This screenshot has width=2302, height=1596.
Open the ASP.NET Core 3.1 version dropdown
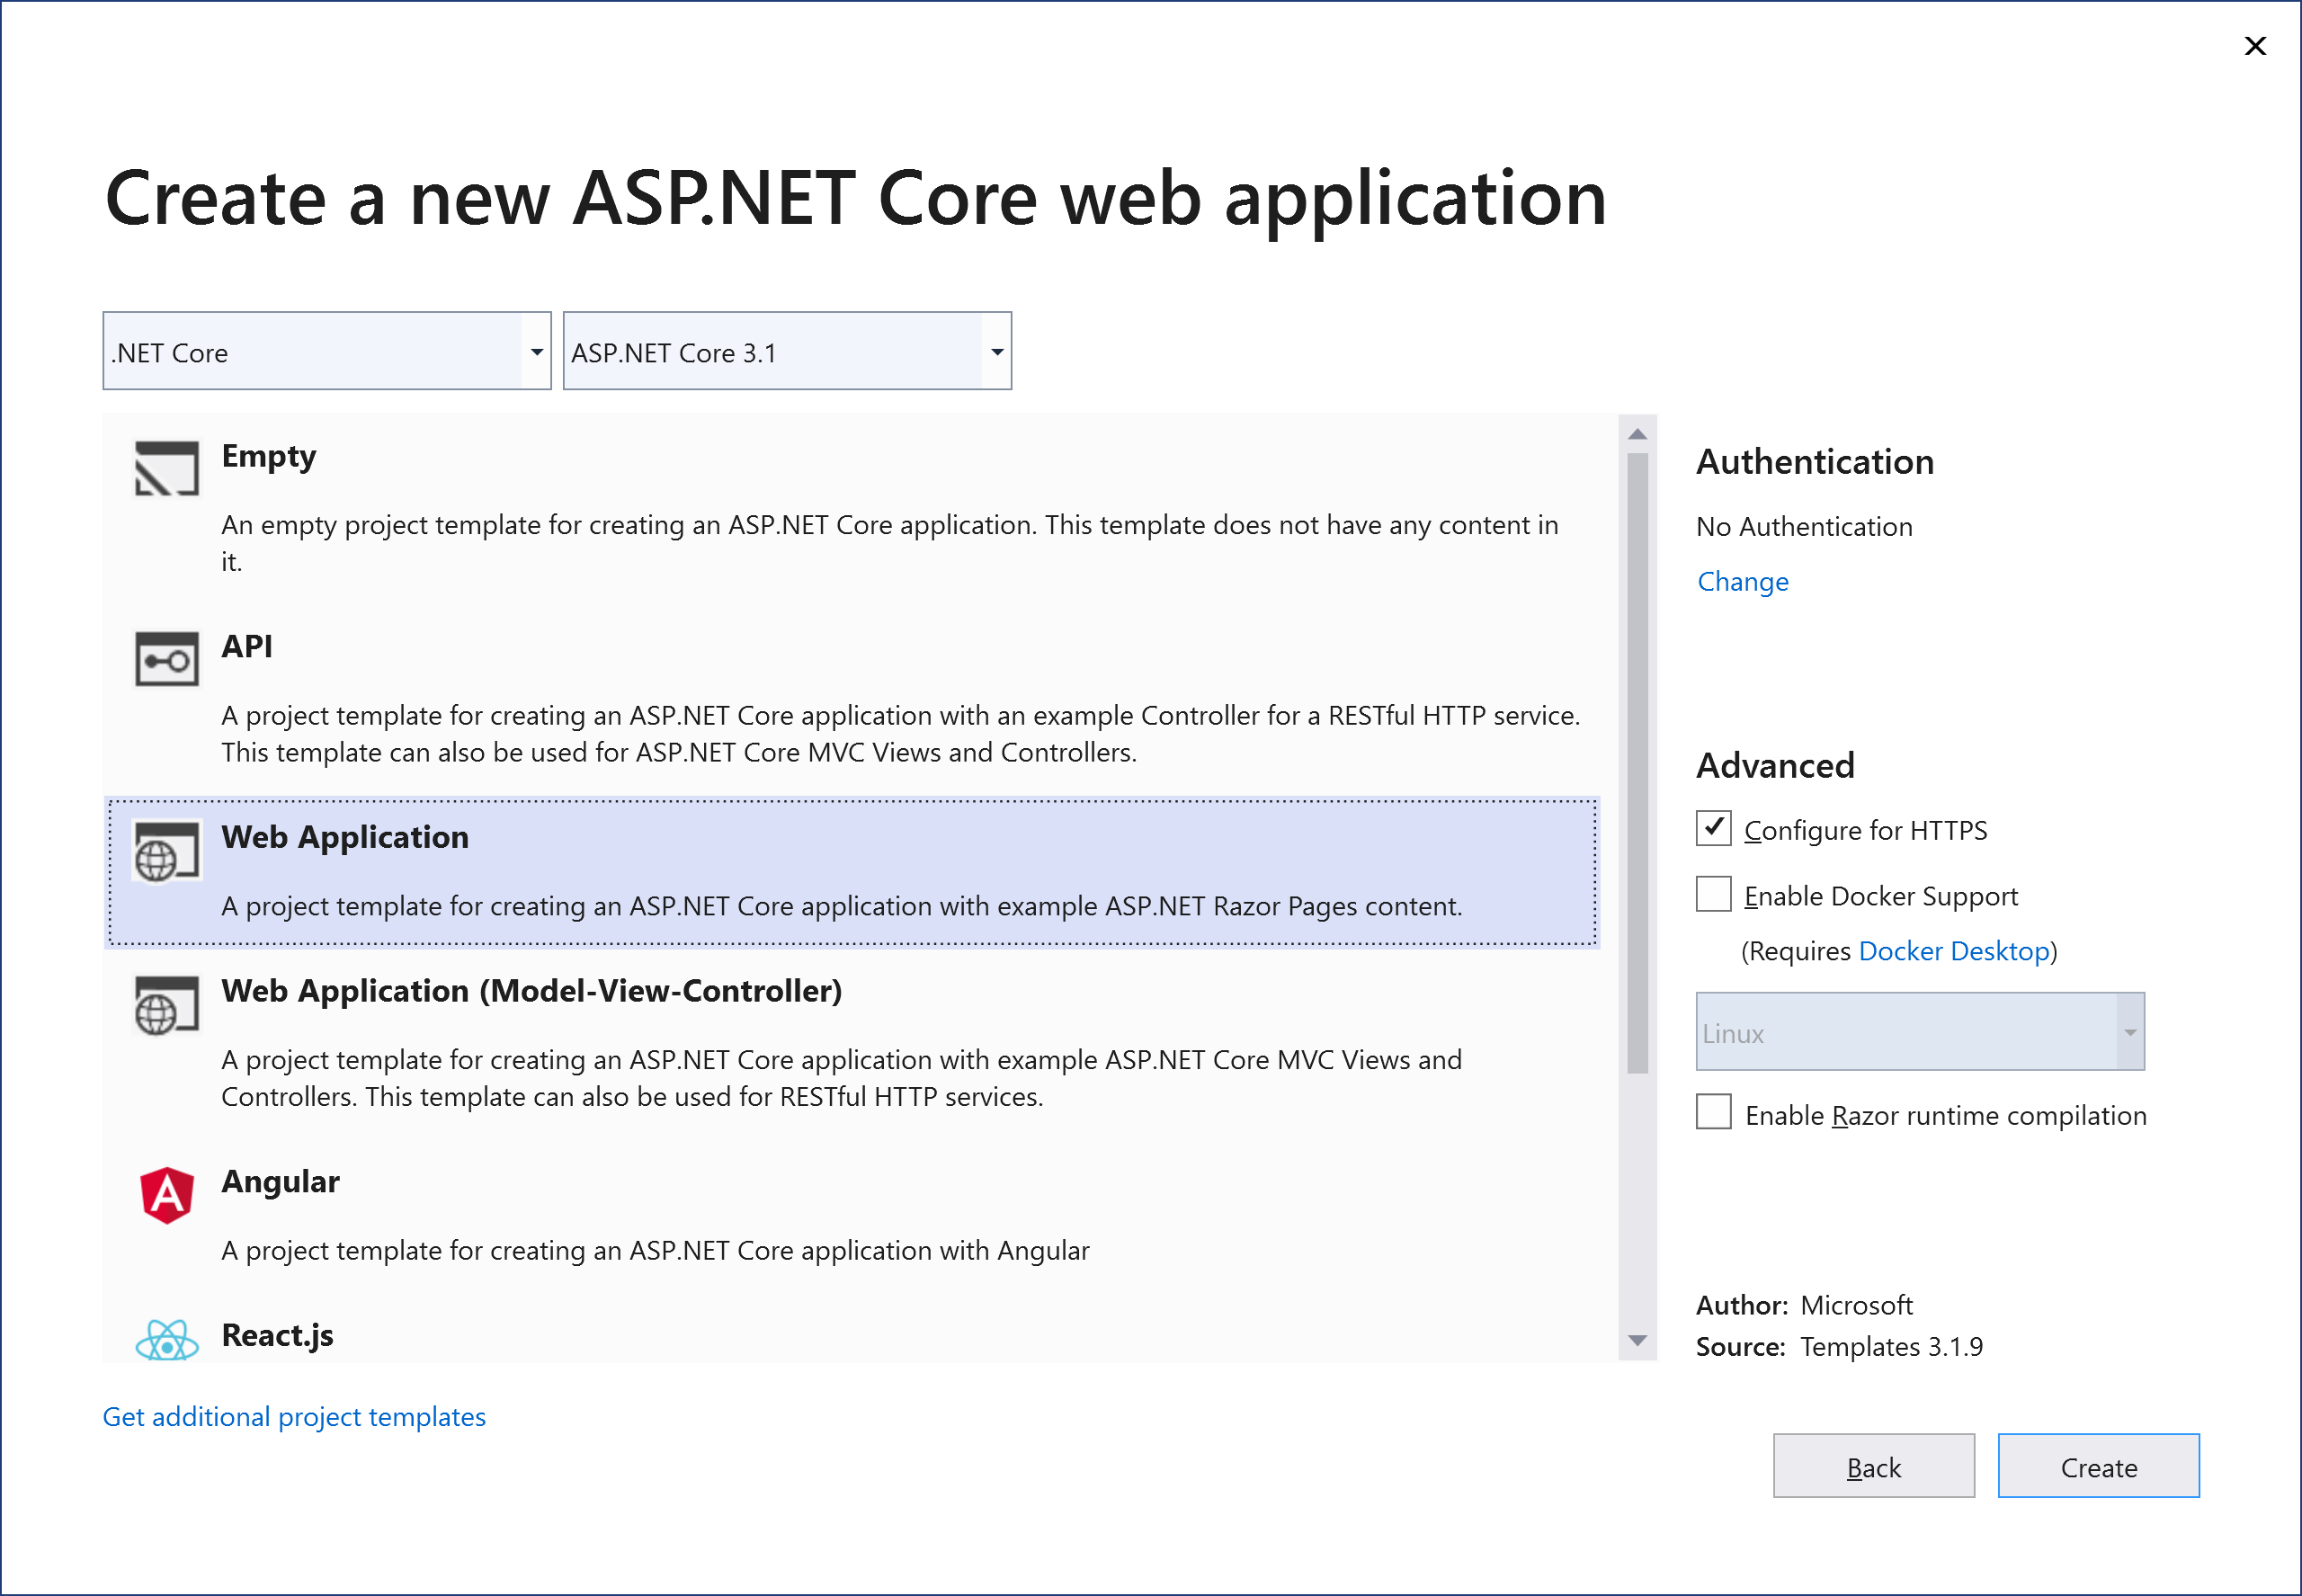996,352
